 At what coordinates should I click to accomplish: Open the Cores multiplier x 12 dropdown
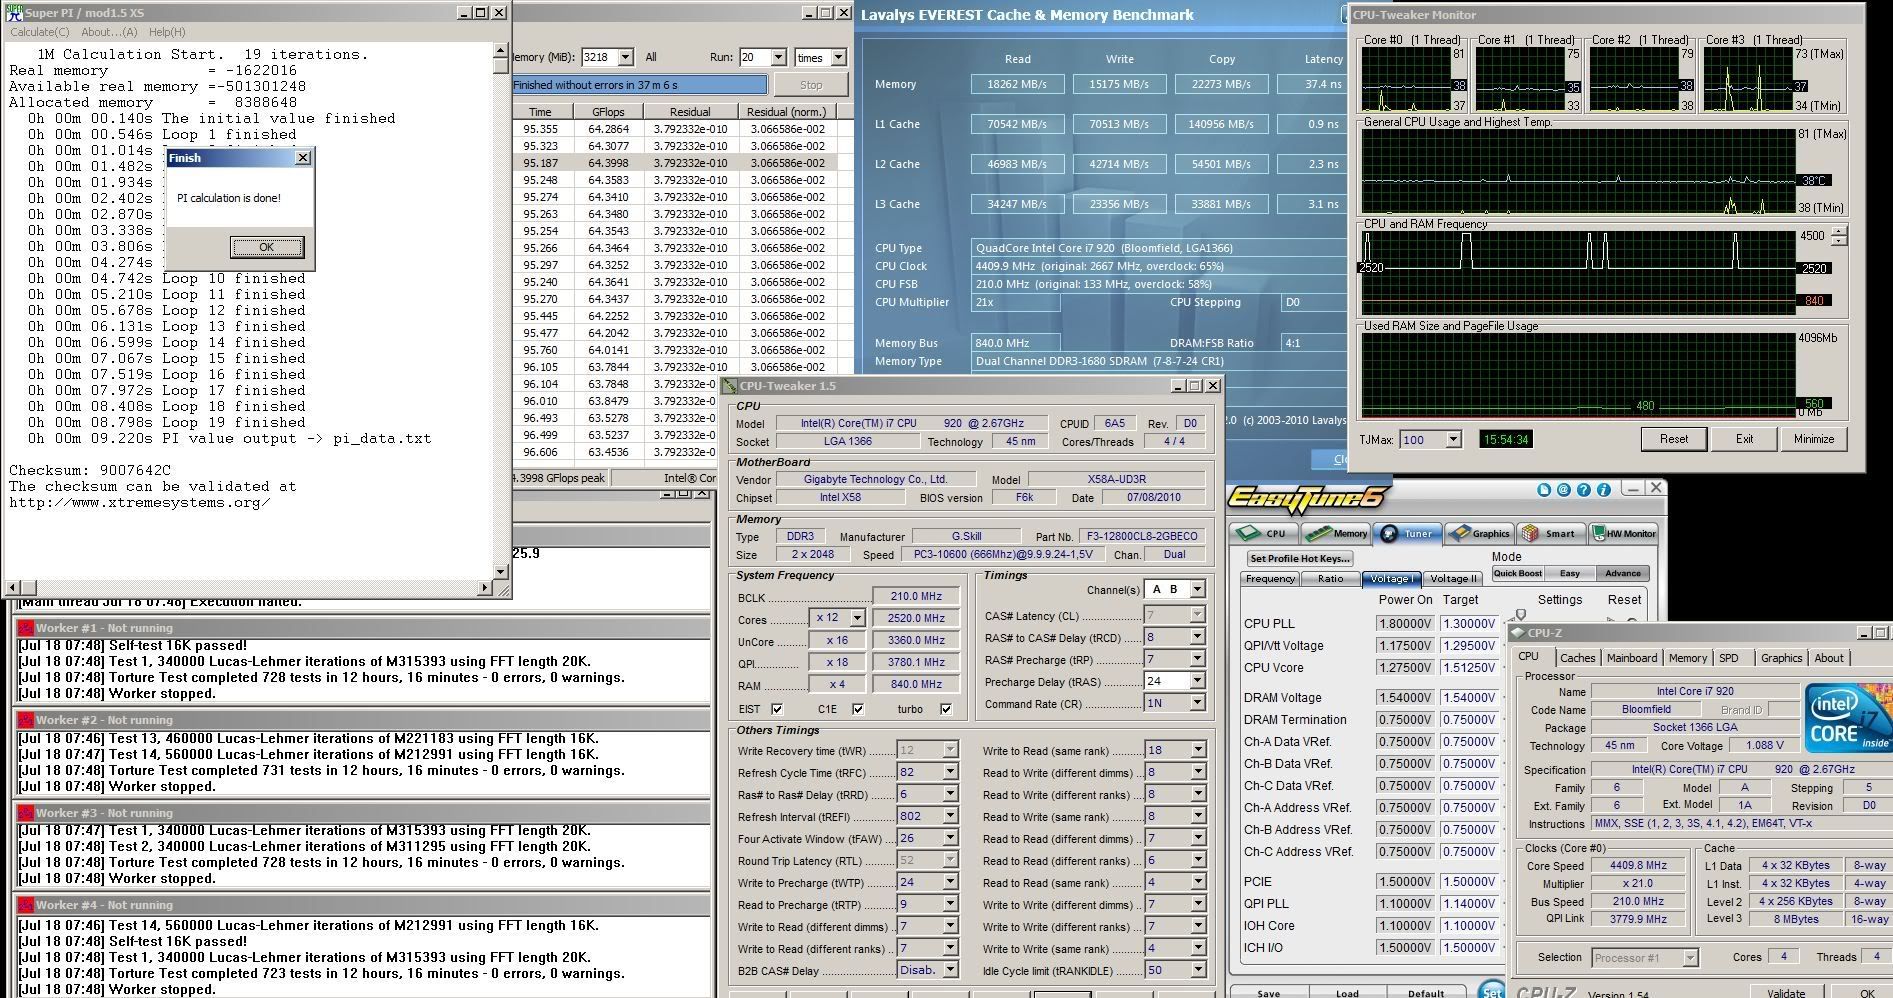[858, 618]
